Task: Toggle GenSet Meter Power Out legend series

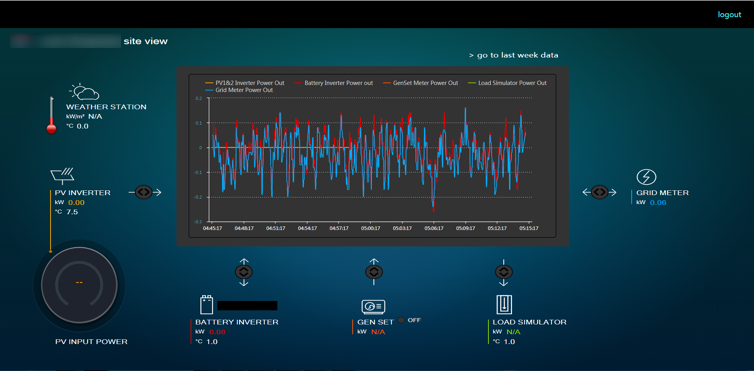Action: [x=421, y=83]
